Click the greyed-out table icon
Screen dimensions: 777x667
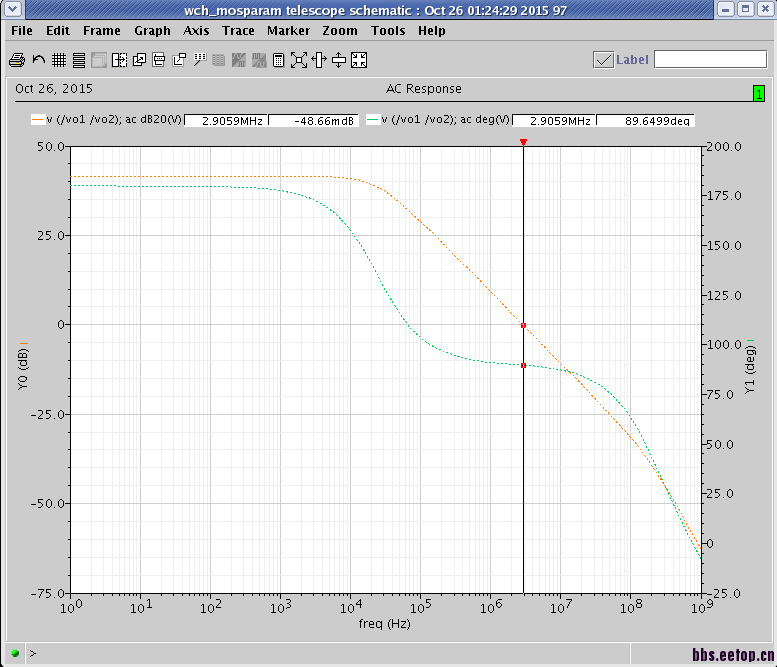[219, 60]
